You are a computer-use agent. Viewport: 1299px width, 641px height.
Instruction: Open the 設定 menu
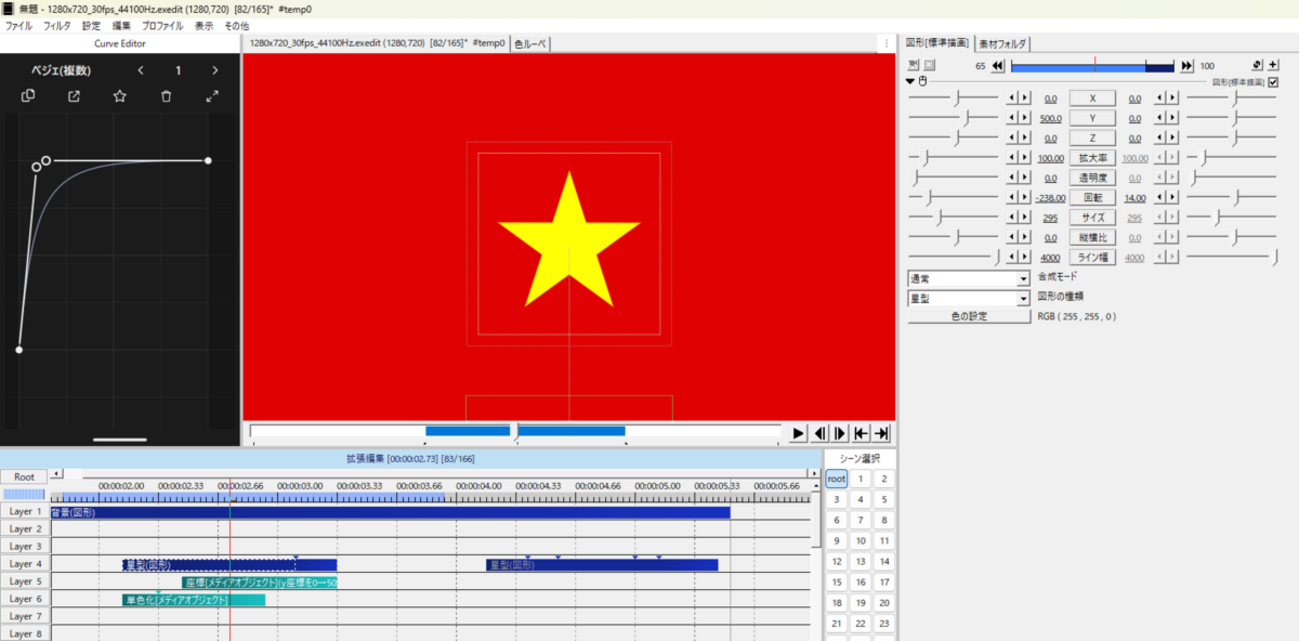click(x=91, y=25)
